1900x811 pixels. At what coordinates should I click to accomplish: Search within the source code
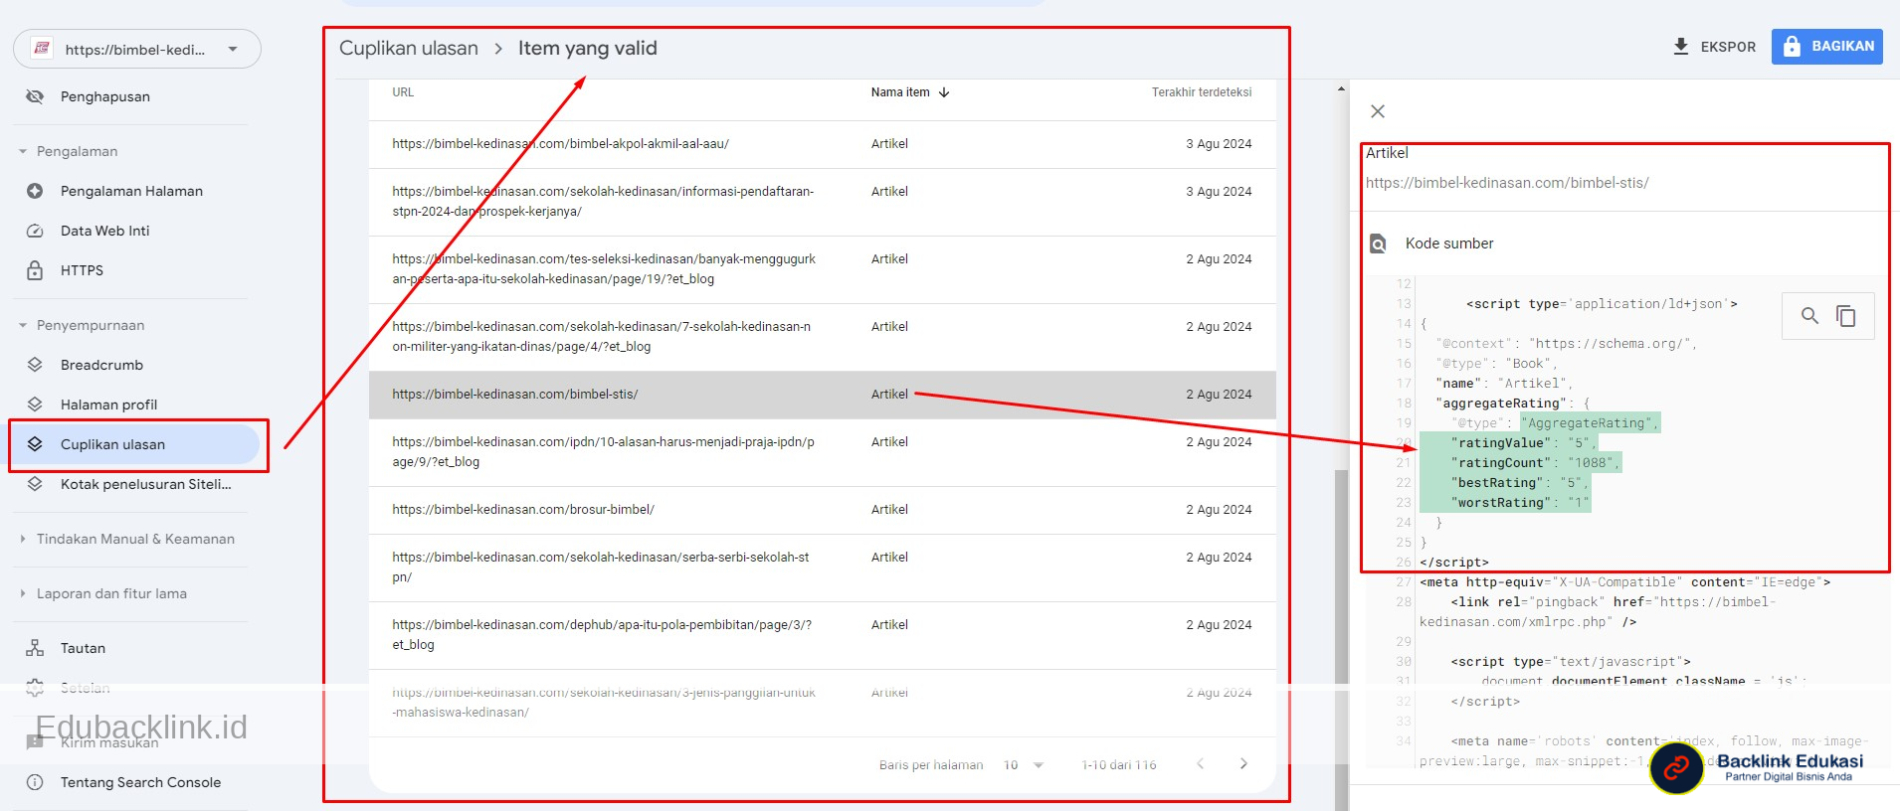pyautogui.click(x=1810, y=316)
